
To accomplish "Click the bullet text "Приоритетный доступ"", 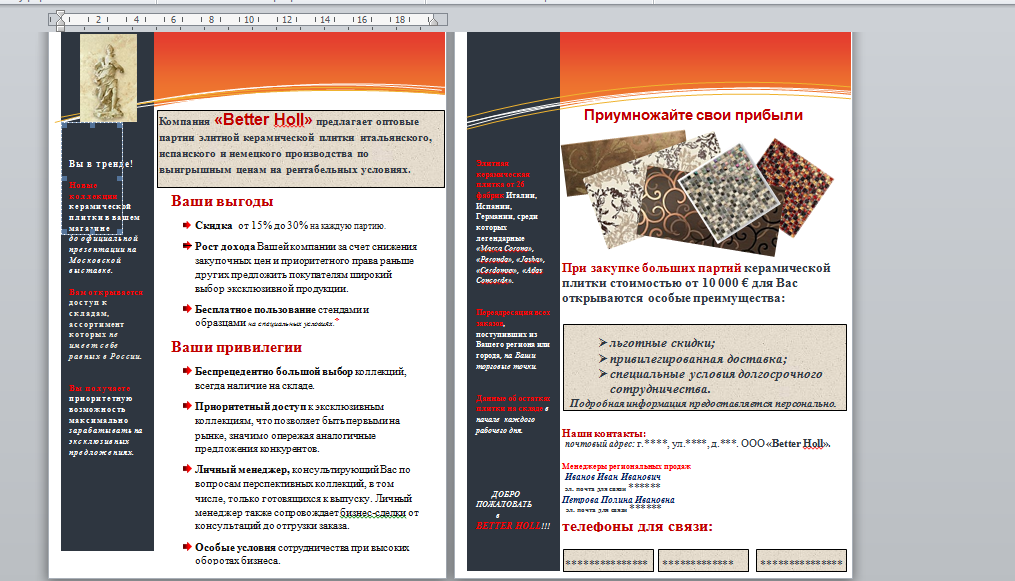I will coord(250,407).
